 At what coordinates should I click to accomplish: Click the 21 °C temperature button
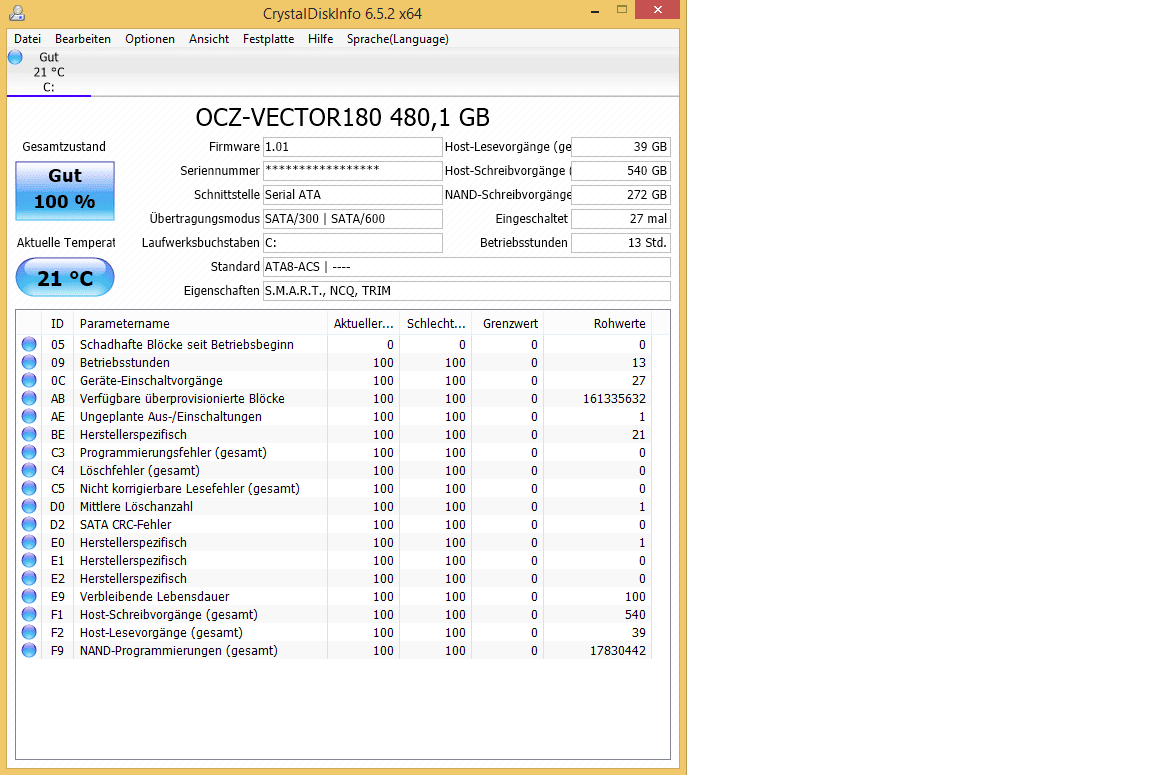(65, 278)
